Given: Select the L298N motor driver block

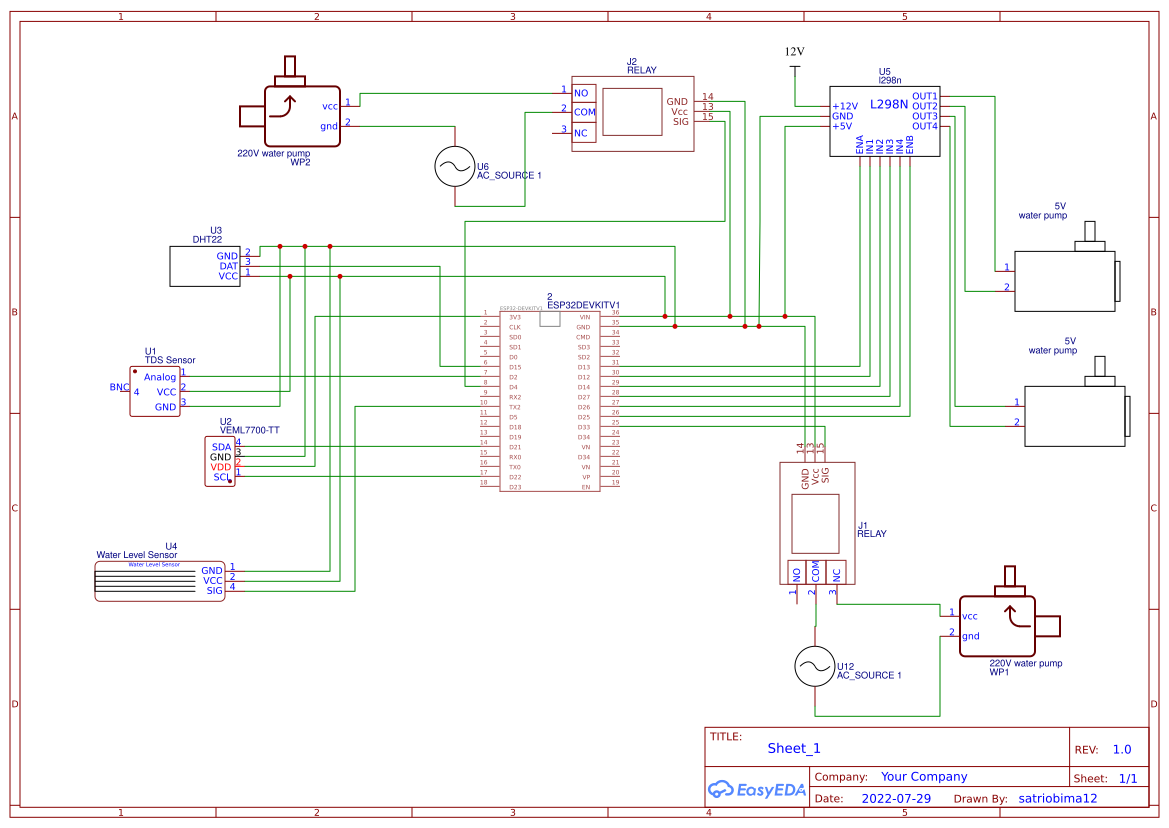Looking at the screenshot, I should point(885,121).
